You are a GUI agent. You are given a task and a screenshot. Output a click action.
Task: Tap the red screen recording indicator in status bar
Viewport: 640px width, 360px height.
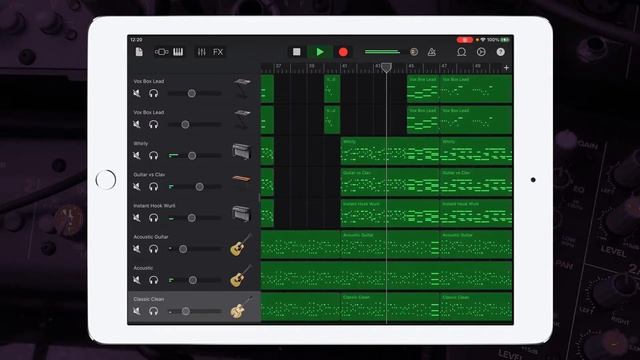[464, 40]
